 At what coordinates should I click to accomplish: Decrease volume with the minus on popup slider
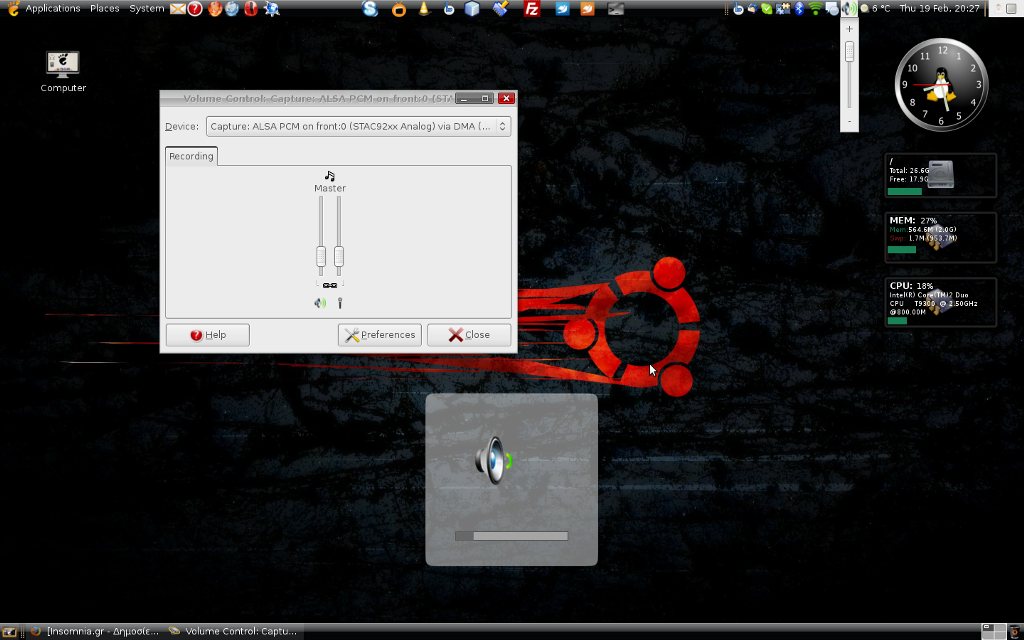[x=849, y=121]
